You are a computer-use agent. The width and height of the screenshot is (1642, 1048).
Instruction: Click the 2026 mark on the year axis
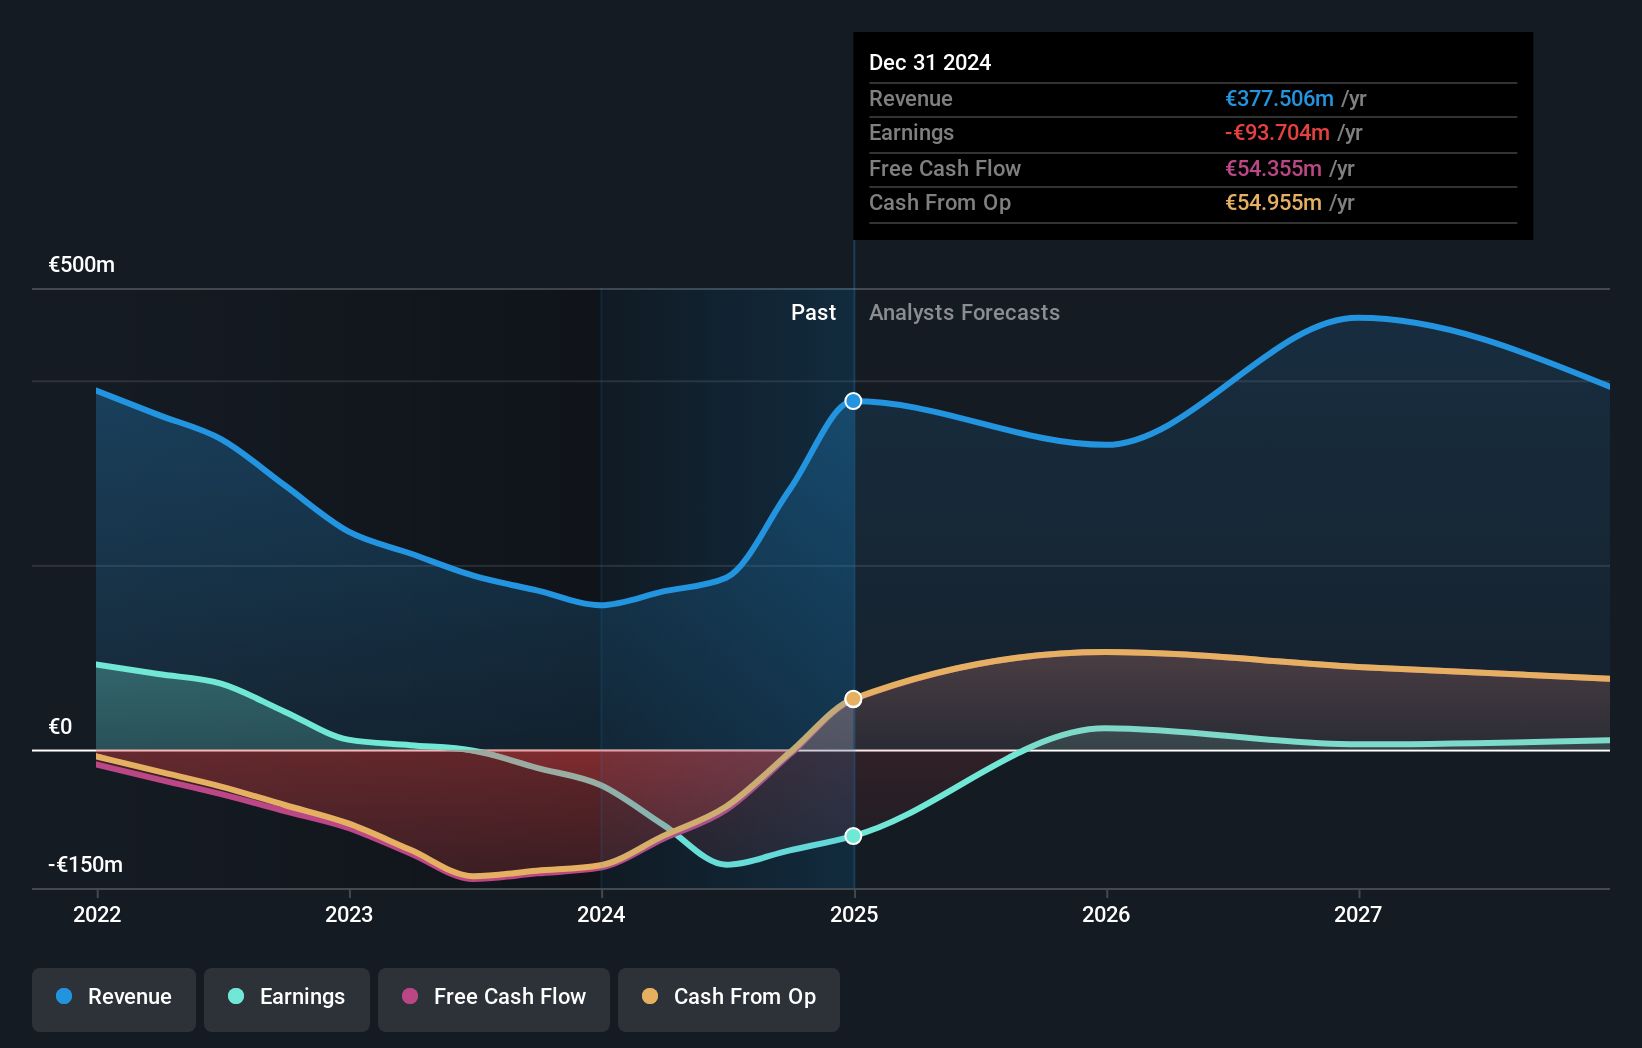click(1106, 914)
